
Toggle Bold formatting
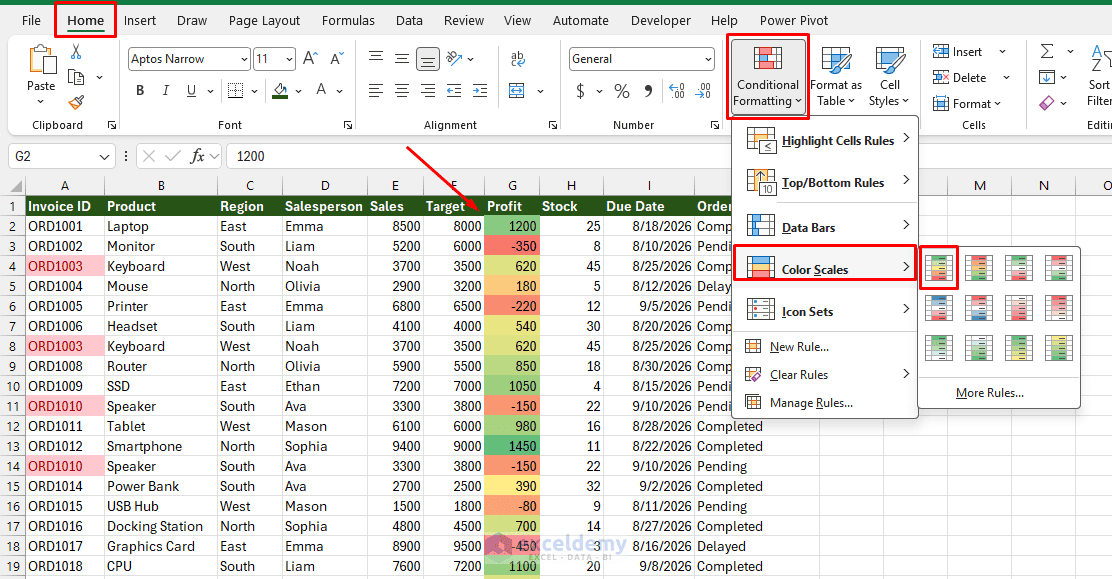[x=140, y=90]
